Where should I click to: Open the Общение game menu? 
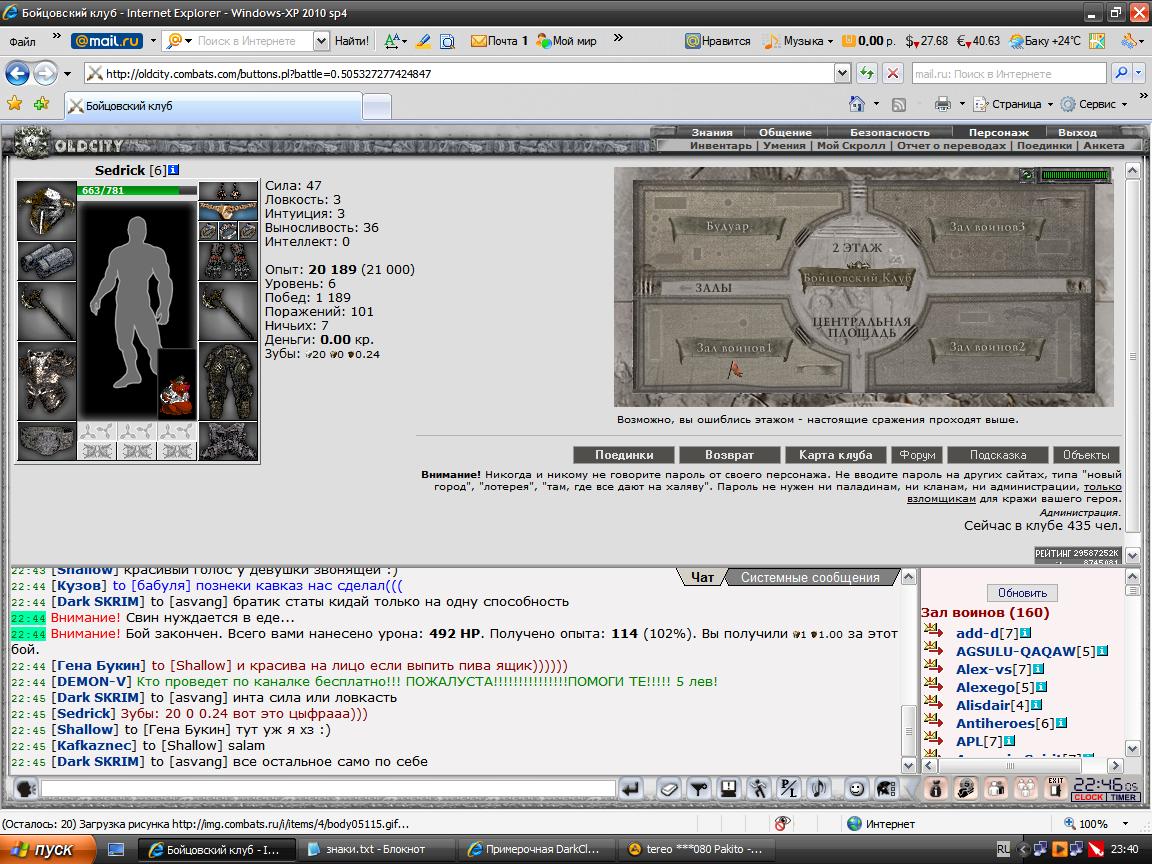click(x=785, y=132)
